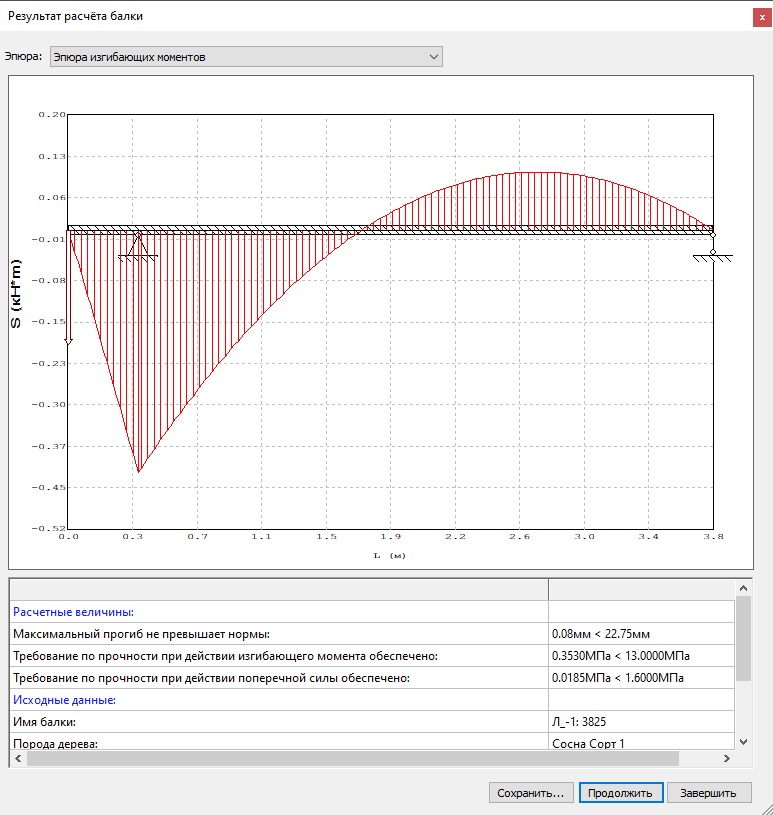Click the window resize grip in the corner
Viewport: 773px width, 815px height.
(766, 808)
